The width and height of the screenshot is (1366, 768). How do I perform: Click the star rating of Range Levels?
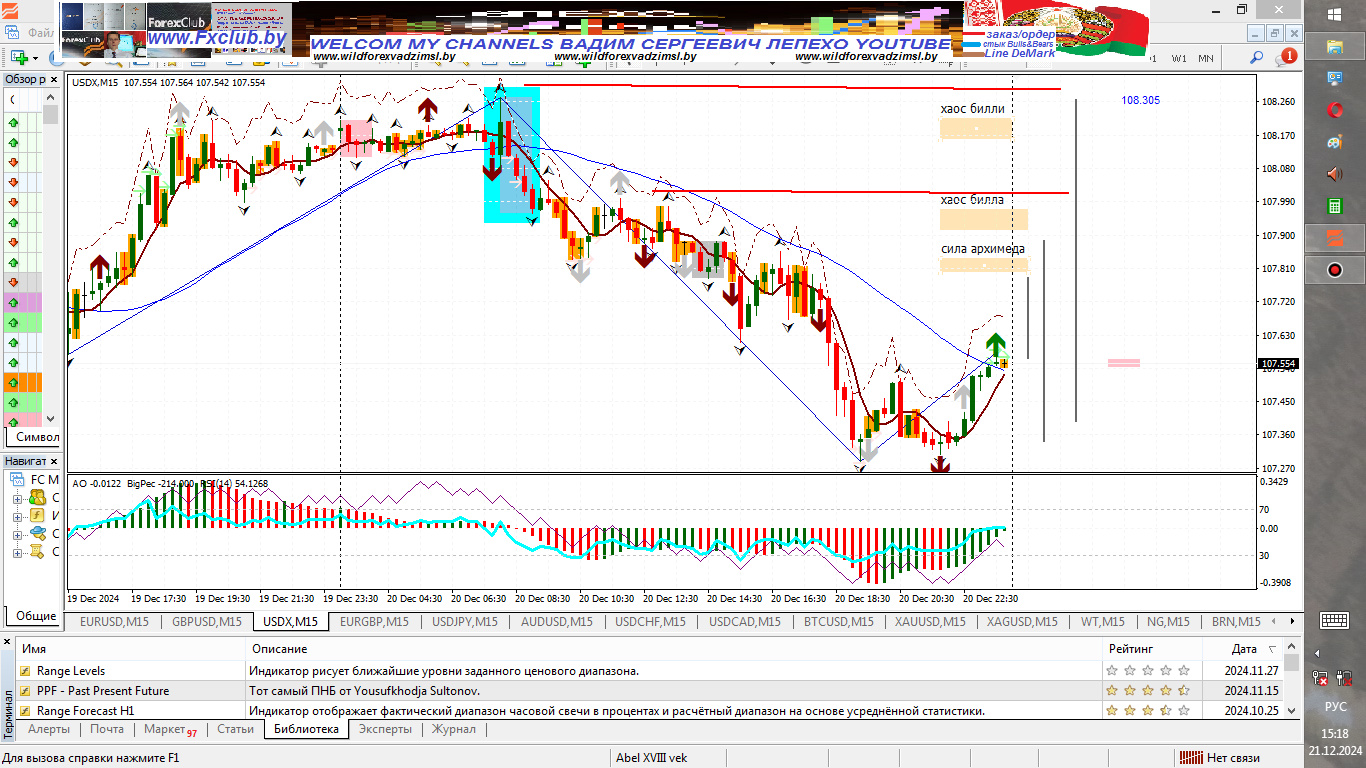point(1147,671)
